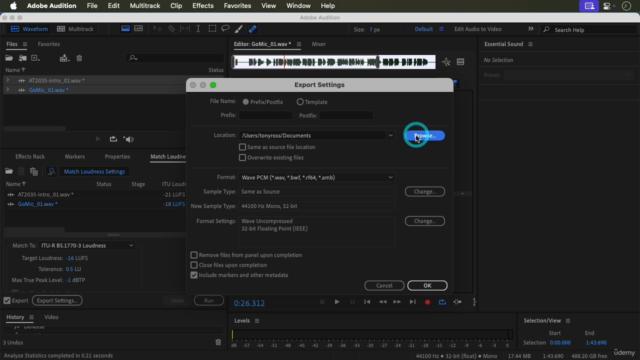This screenshot has width=640, height=360.
Task: Click Import file icon in Files panel
Action: 22,58
